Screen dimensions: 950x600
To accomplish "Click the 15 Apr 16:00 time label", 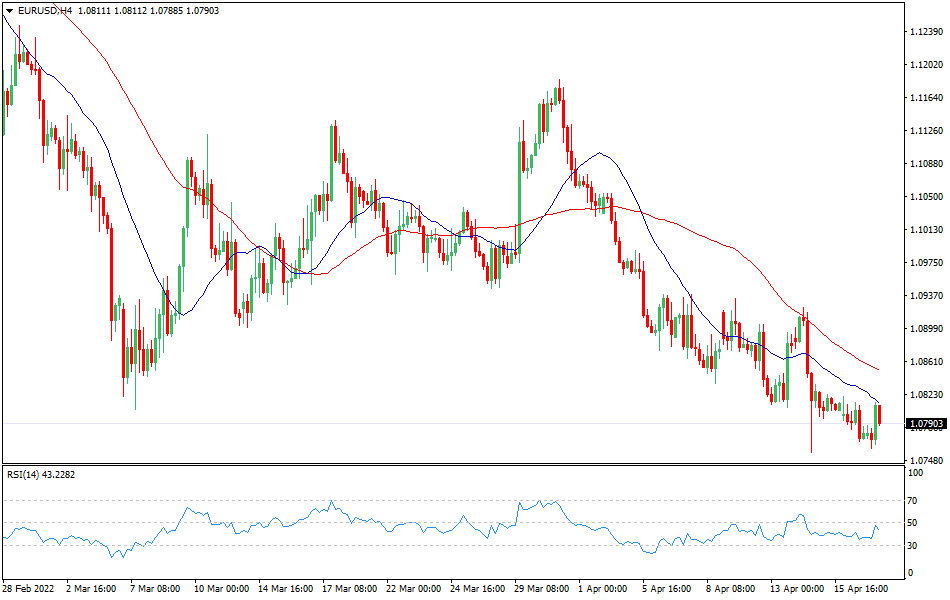I will (x=861, y=589).
